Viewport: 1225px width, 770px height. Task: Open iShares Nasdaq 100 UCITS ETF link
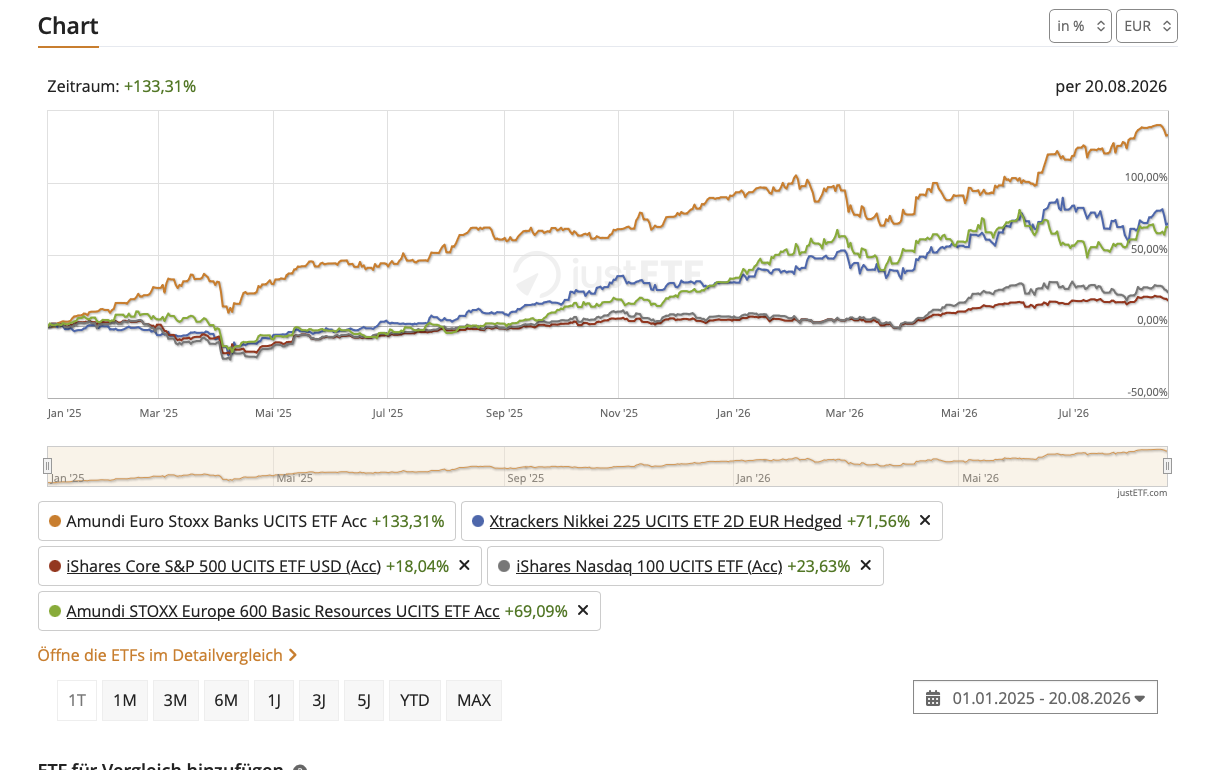[649, 566]
